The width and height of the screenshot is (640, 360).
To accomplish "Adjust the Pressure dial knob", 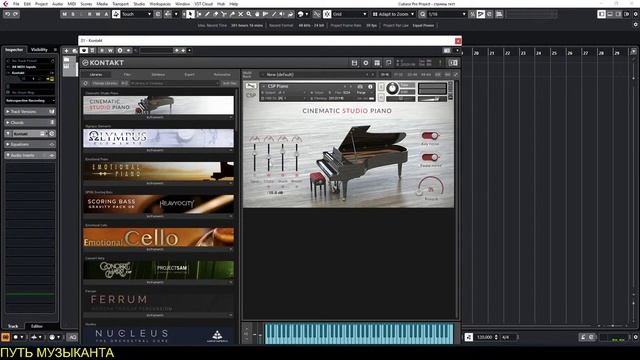I will 431,187.
